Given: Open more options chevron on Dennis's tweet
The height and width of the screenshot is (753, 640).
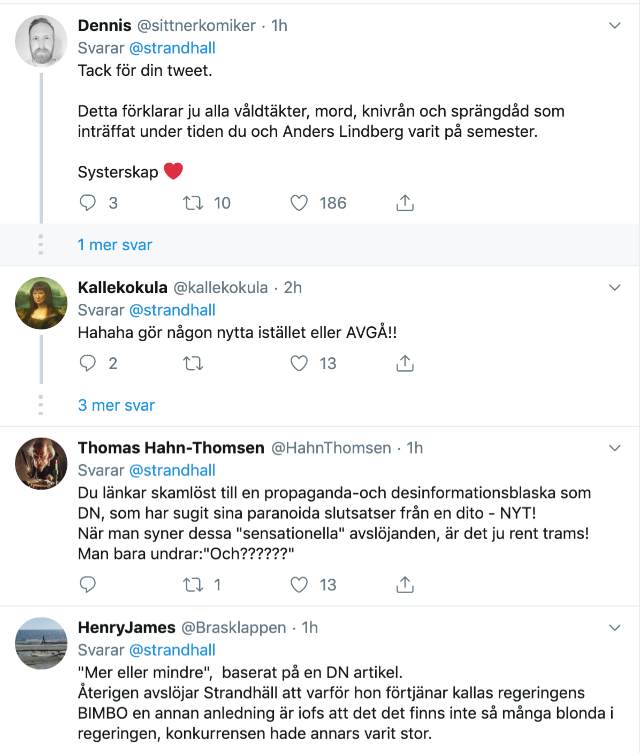Looking at the screenshot, I should tap(616, 26).
